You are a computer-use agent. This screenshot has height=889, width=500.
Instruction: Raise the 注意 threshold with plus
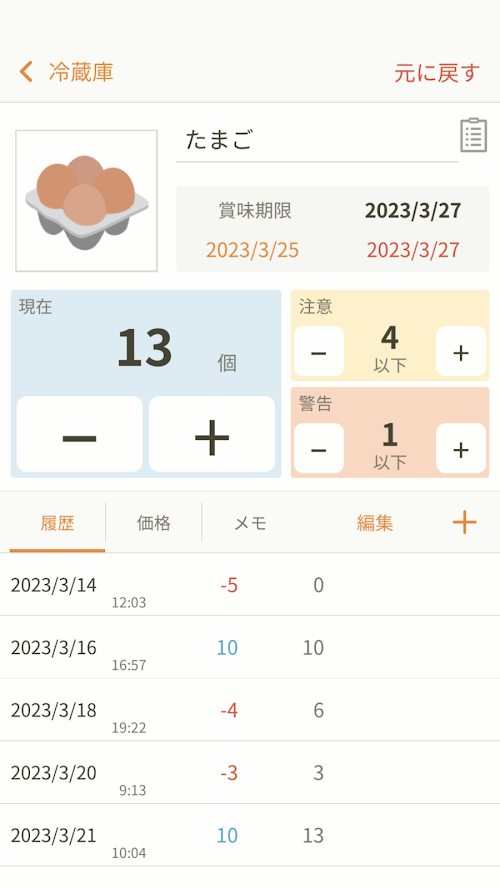[x=461, y=352]
